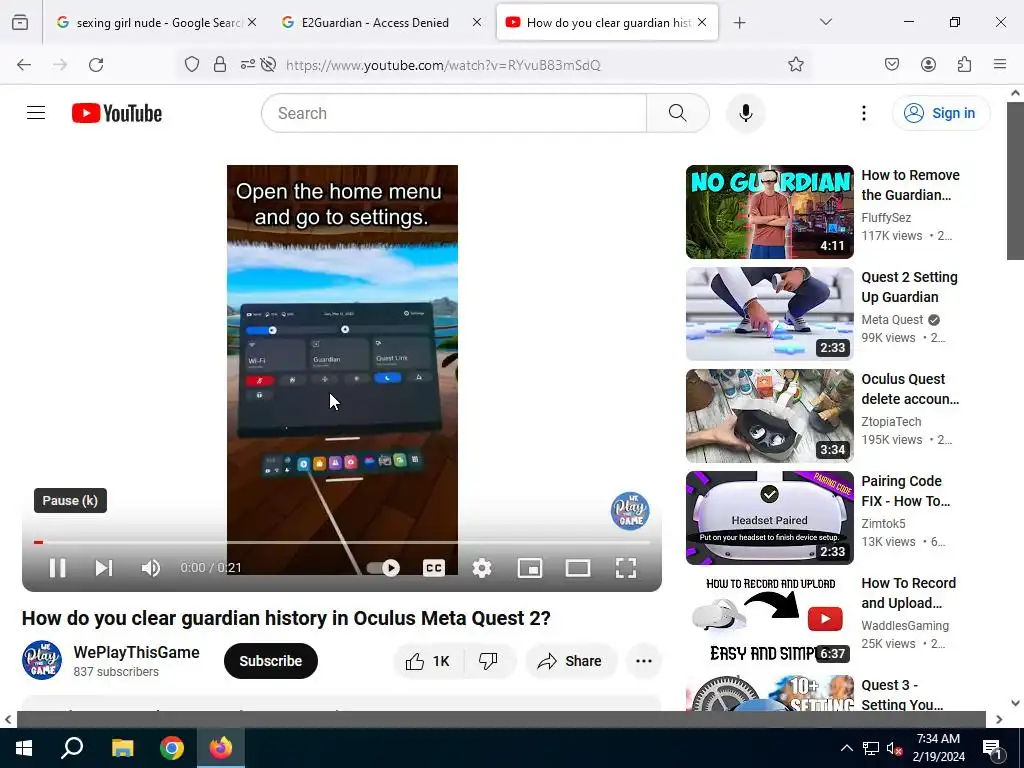1024x768 pixels.
Task: Mute the video volume
Action: [x=150, y=568]
